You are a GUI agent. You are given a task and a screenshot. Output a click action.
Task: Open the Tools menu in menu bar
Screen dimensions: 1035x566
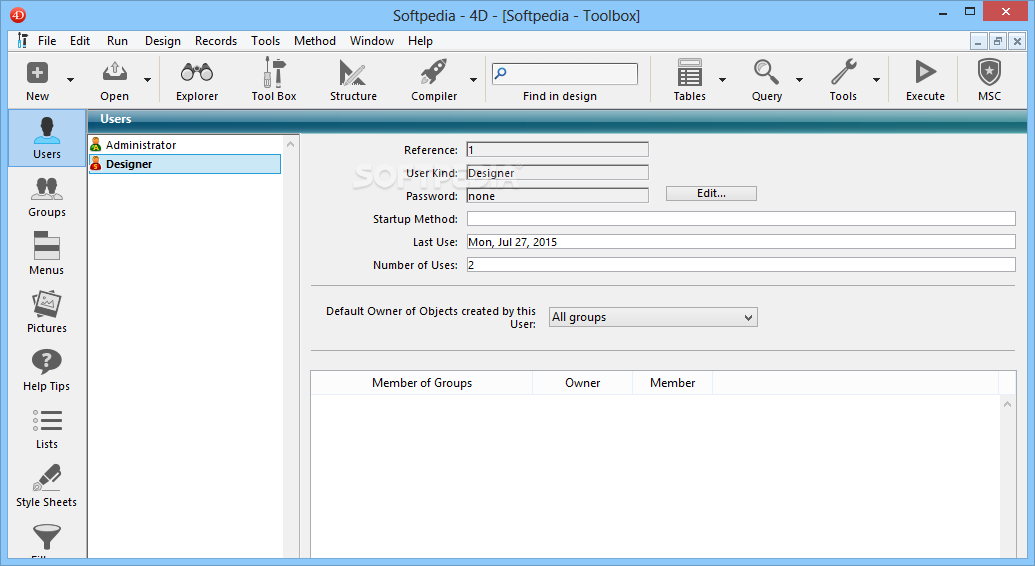pyautogui.click(x=265, y=41)
